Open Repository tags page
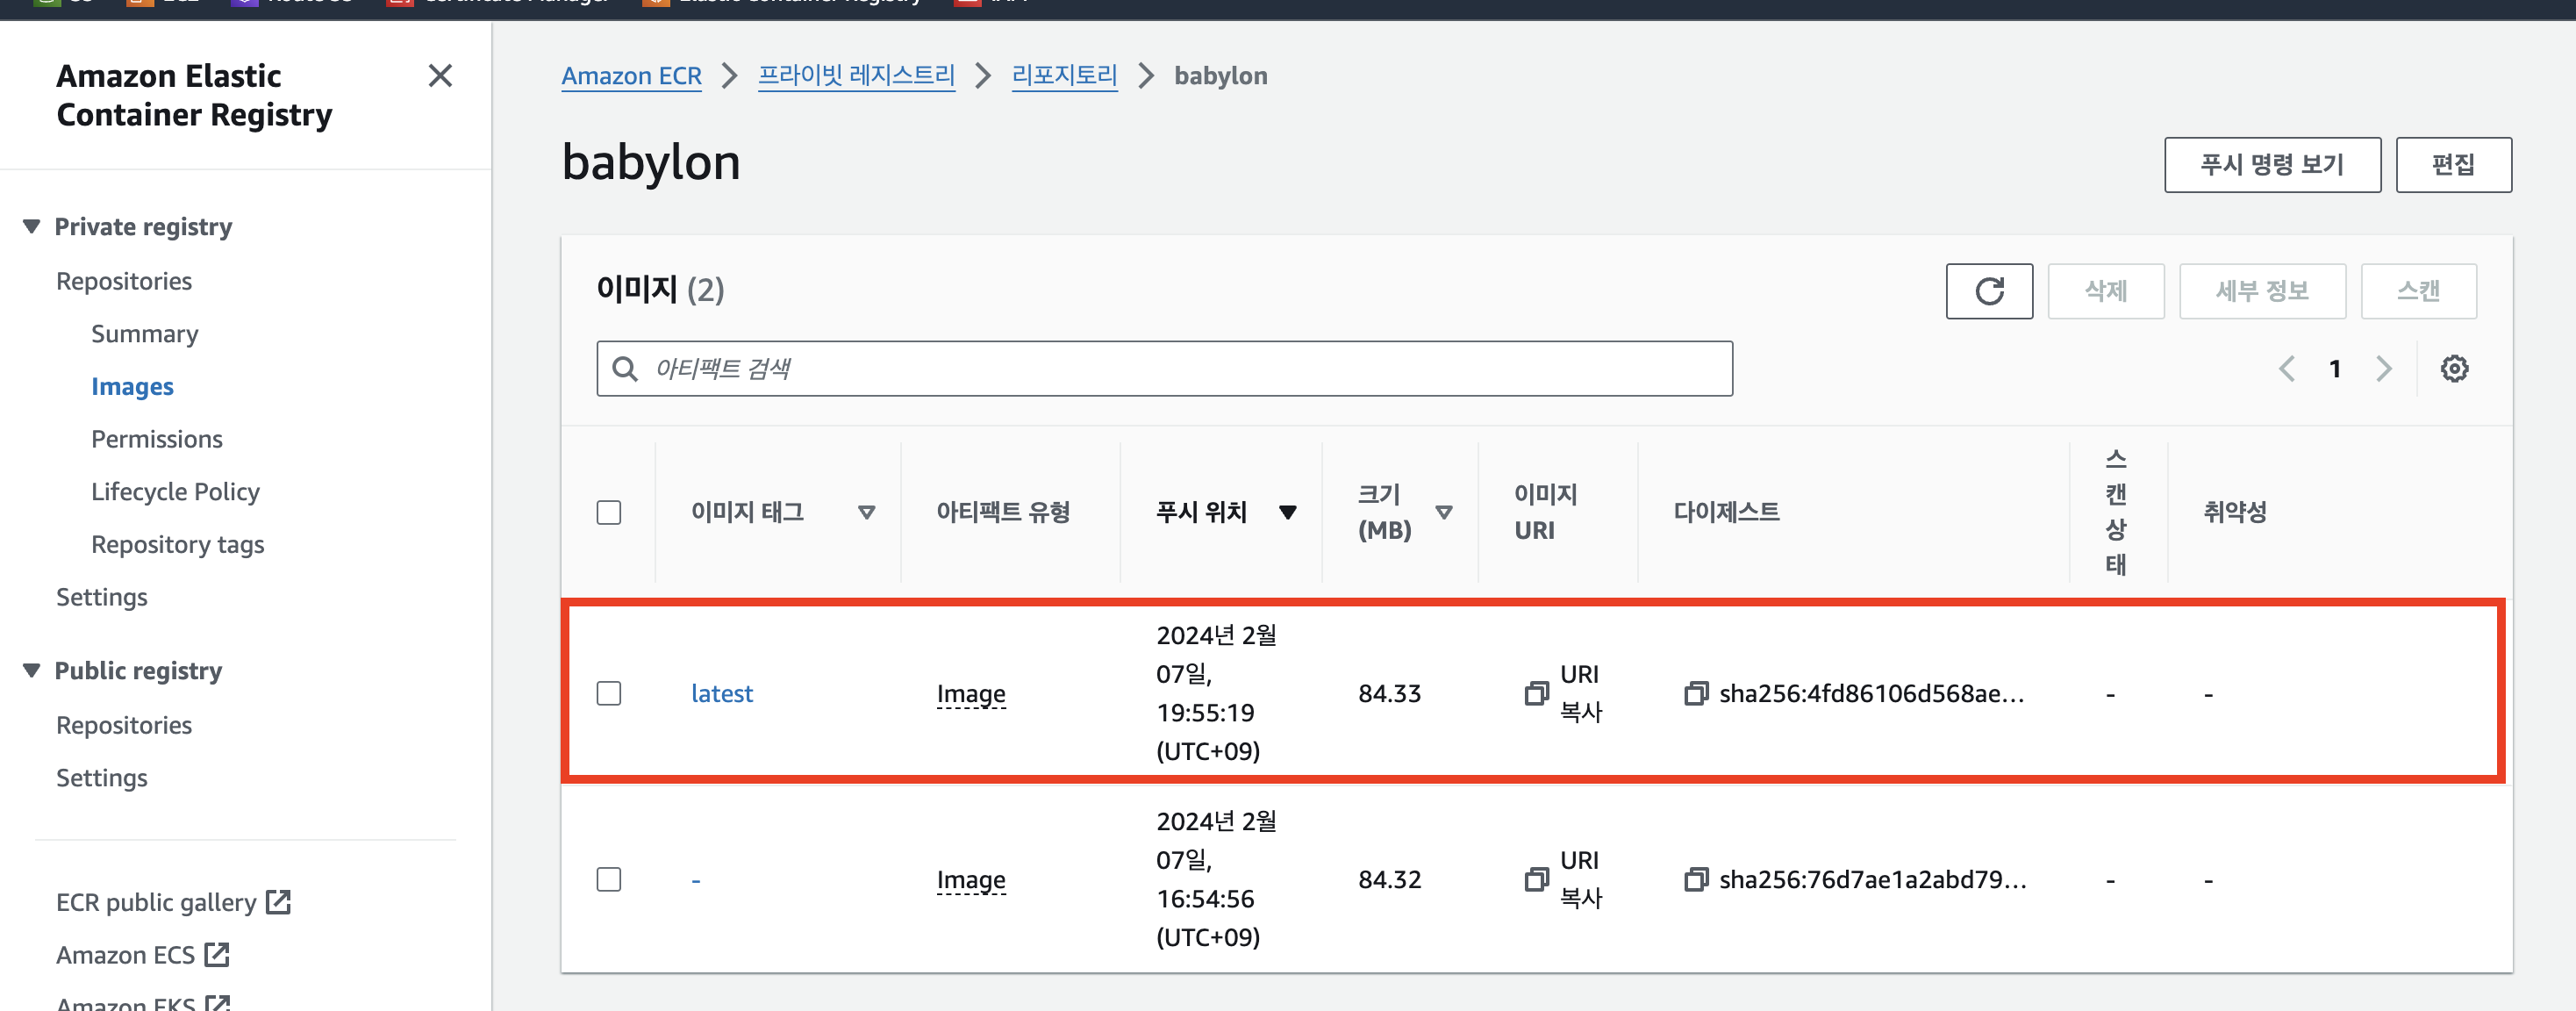 coord(178,545)
